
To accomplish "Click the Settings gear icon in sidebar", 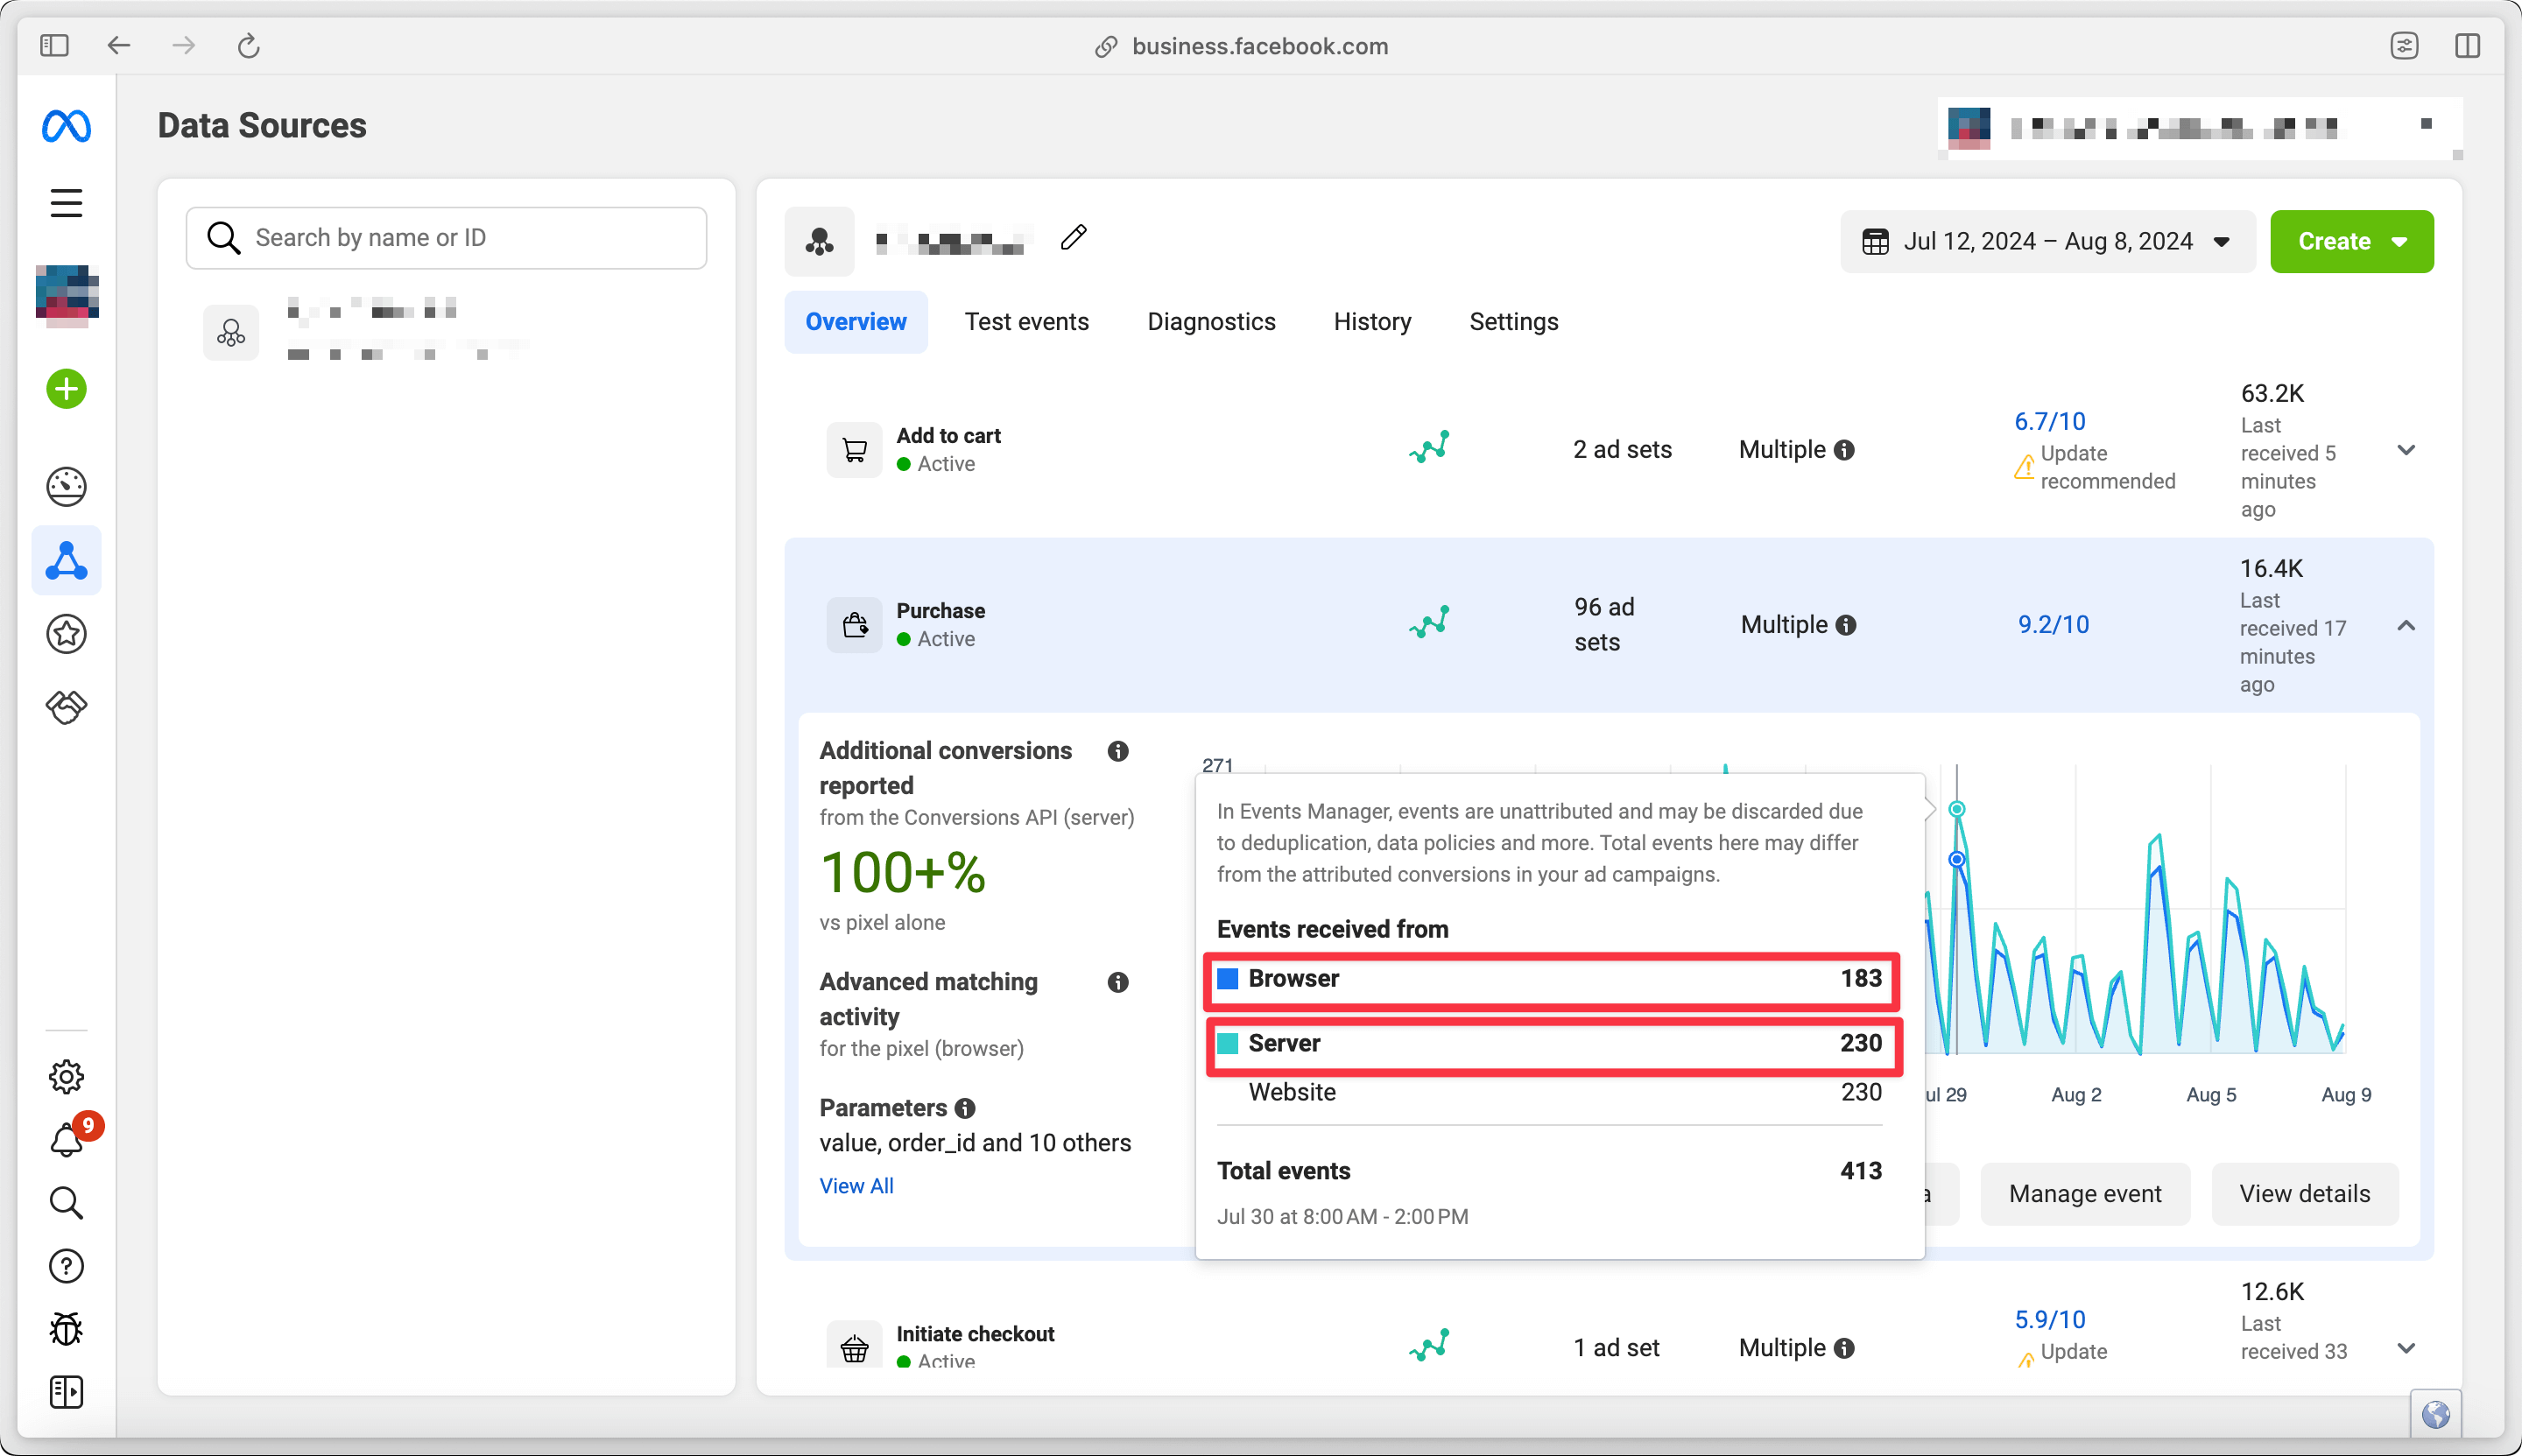I will click(66, 1076).
